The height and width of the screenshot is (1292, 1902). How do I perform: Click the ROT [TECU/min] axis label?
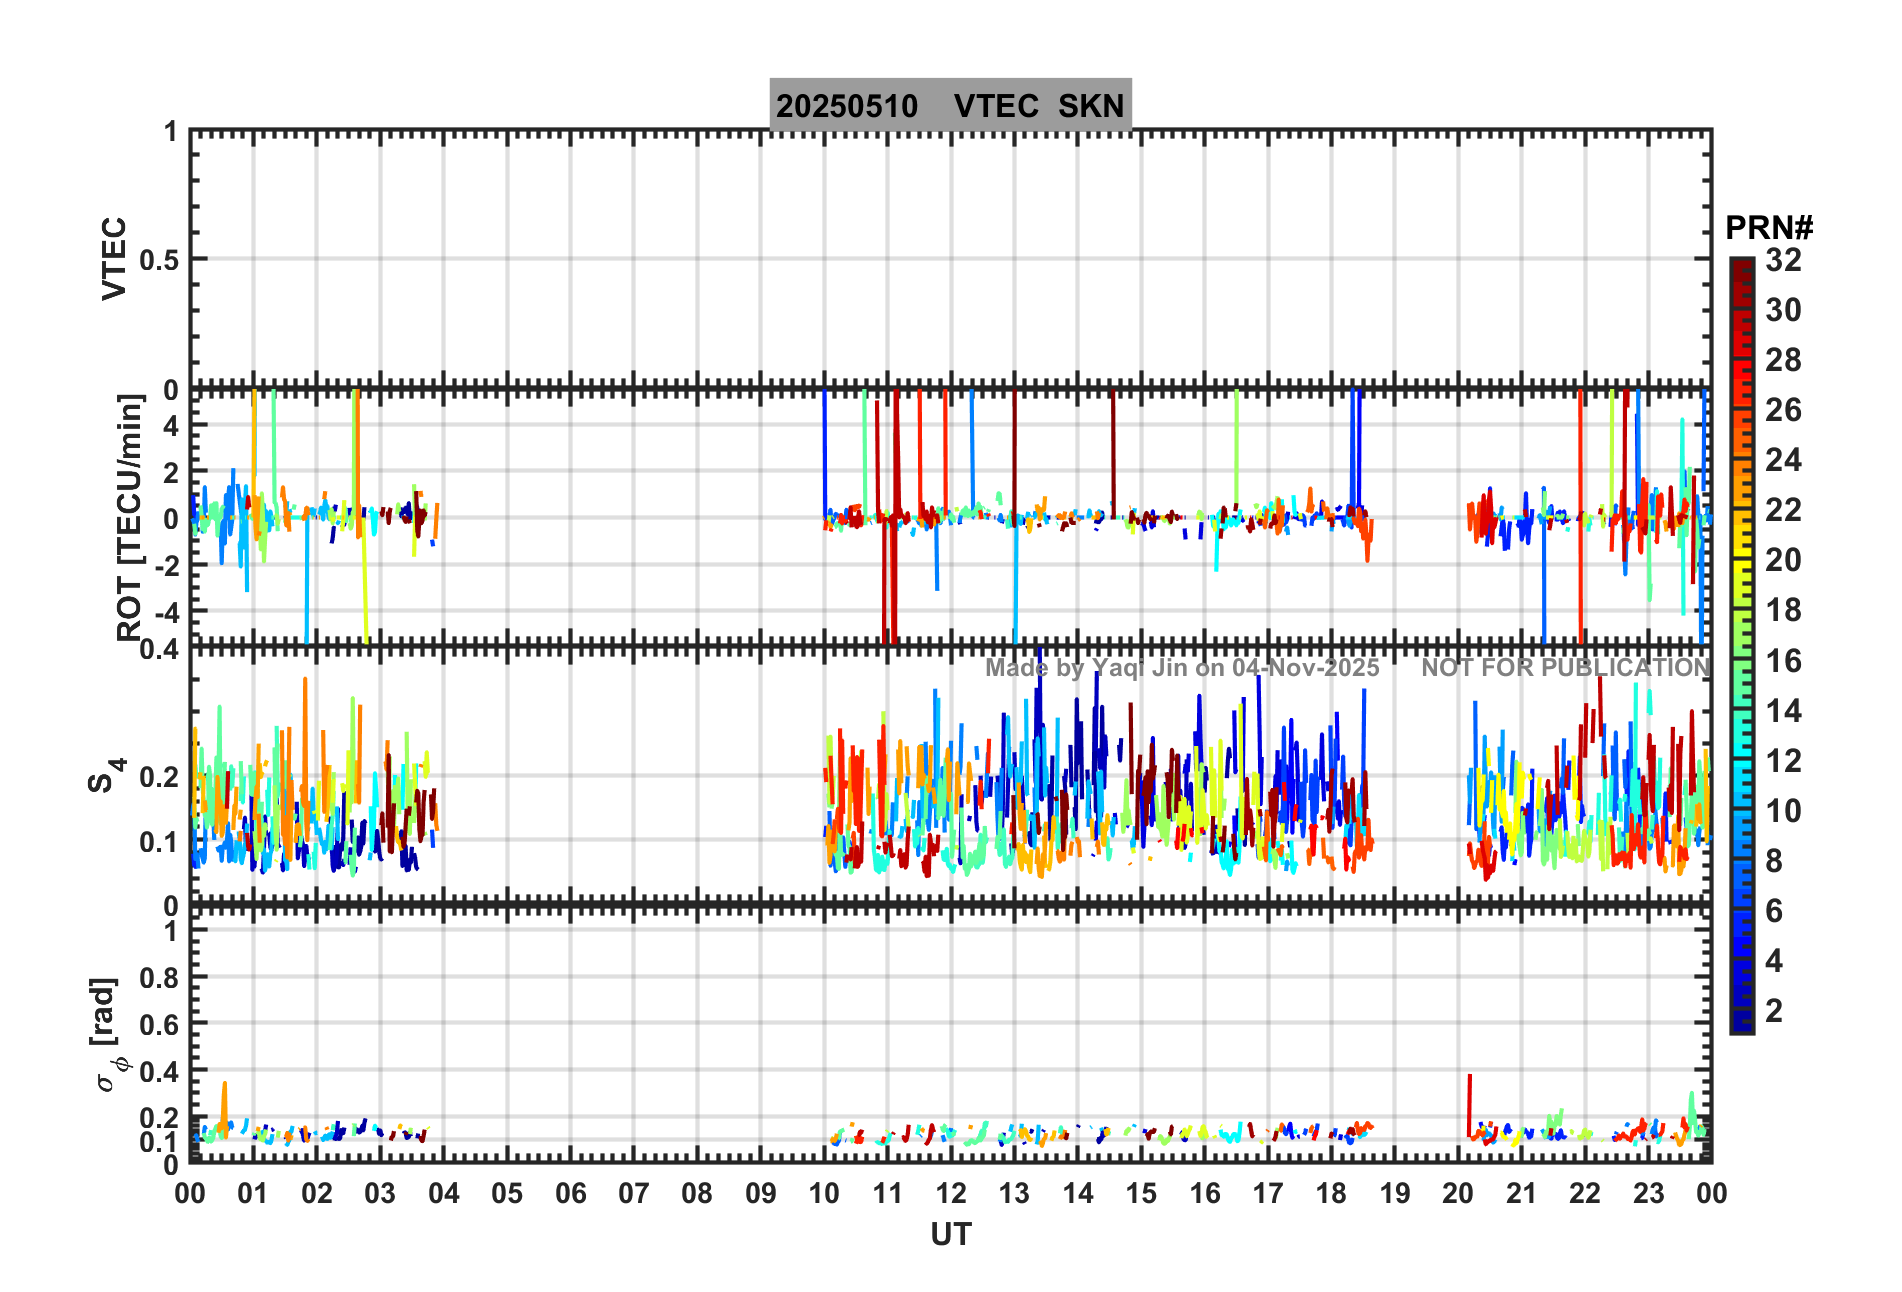[x=130, y=517]
